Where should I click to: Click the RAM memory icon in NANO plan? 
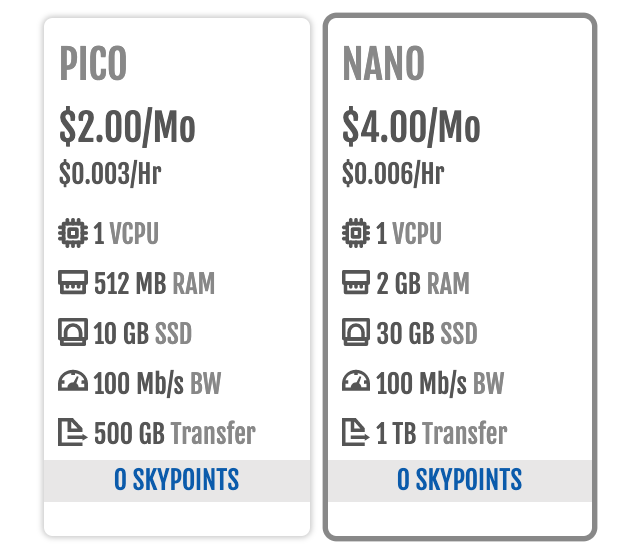tap(356, 282)
